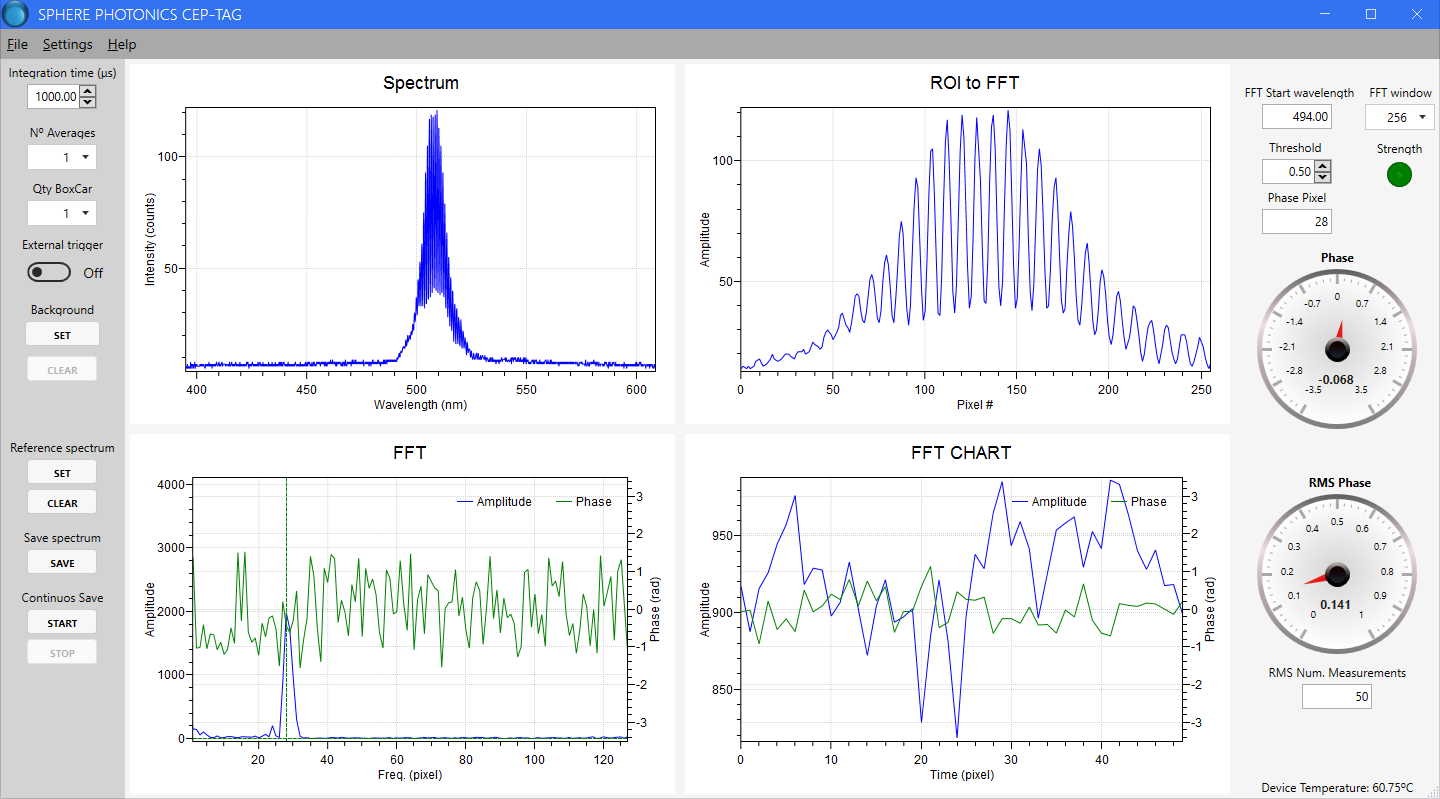
Task: Click the Phase gauge dial
Action: pos(1337,350)
